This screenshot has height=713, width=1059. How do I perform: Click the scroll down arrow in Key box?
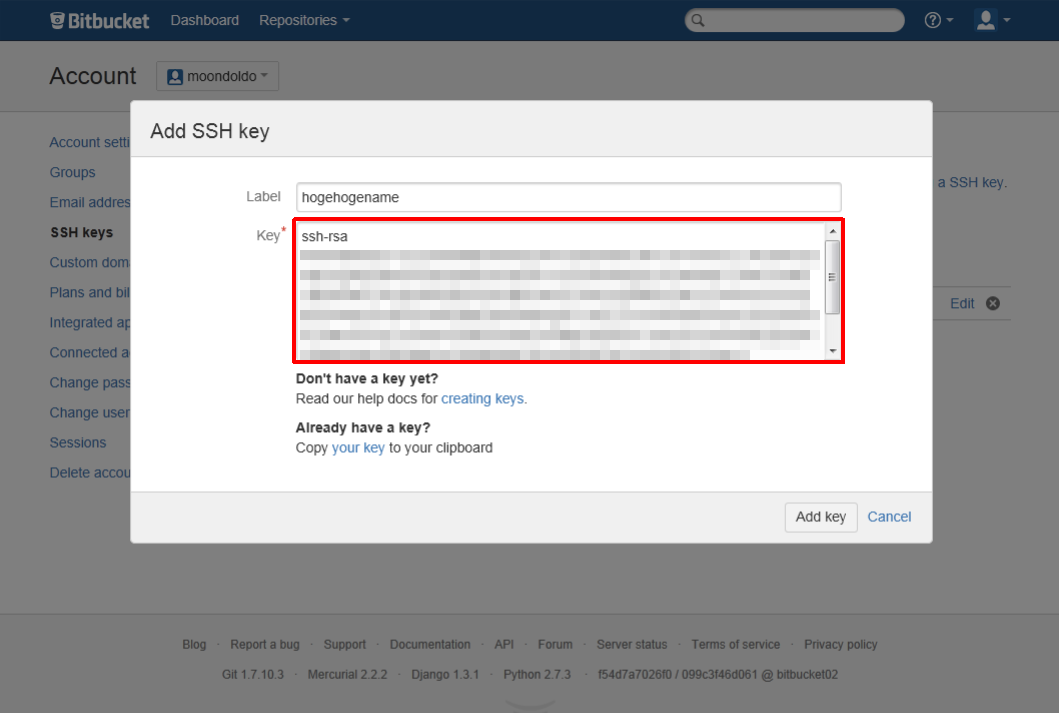point(832,351)
